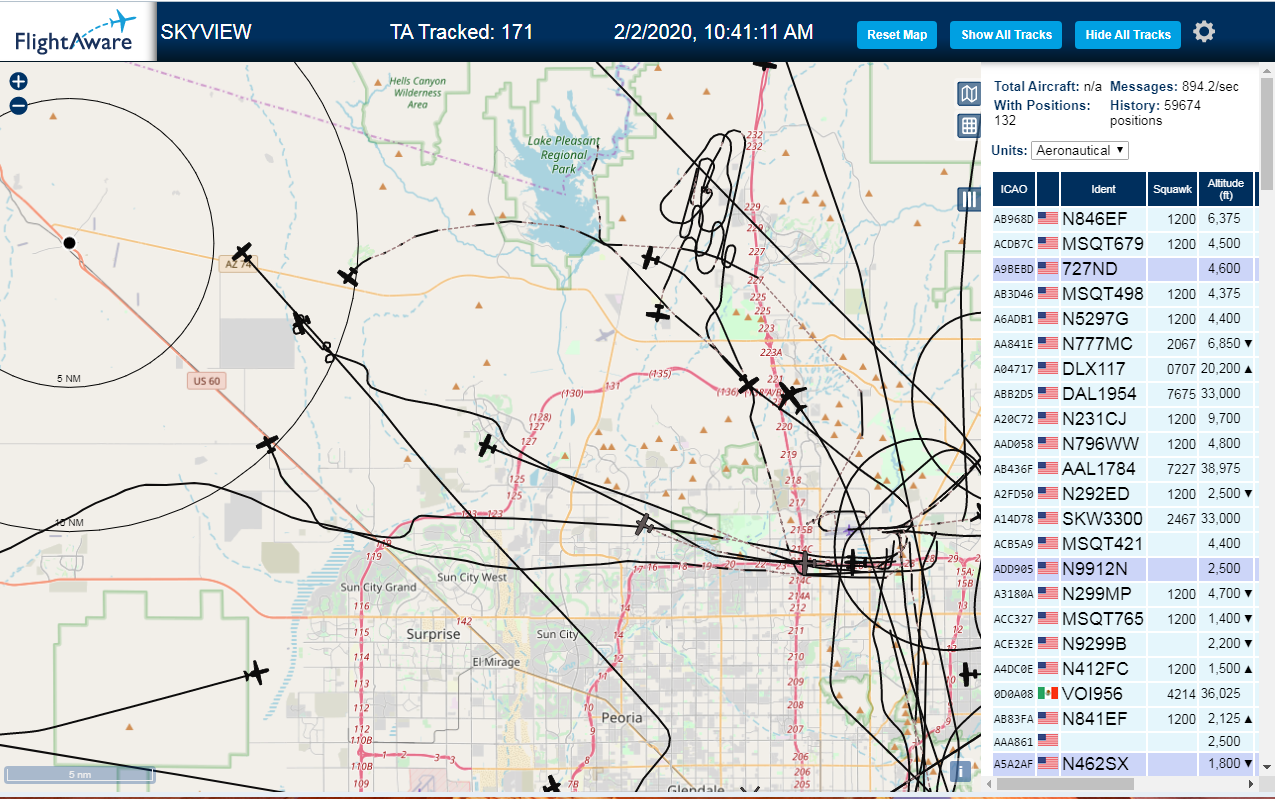Click the Mexican flag in VOI956 row

[1048, 693]
